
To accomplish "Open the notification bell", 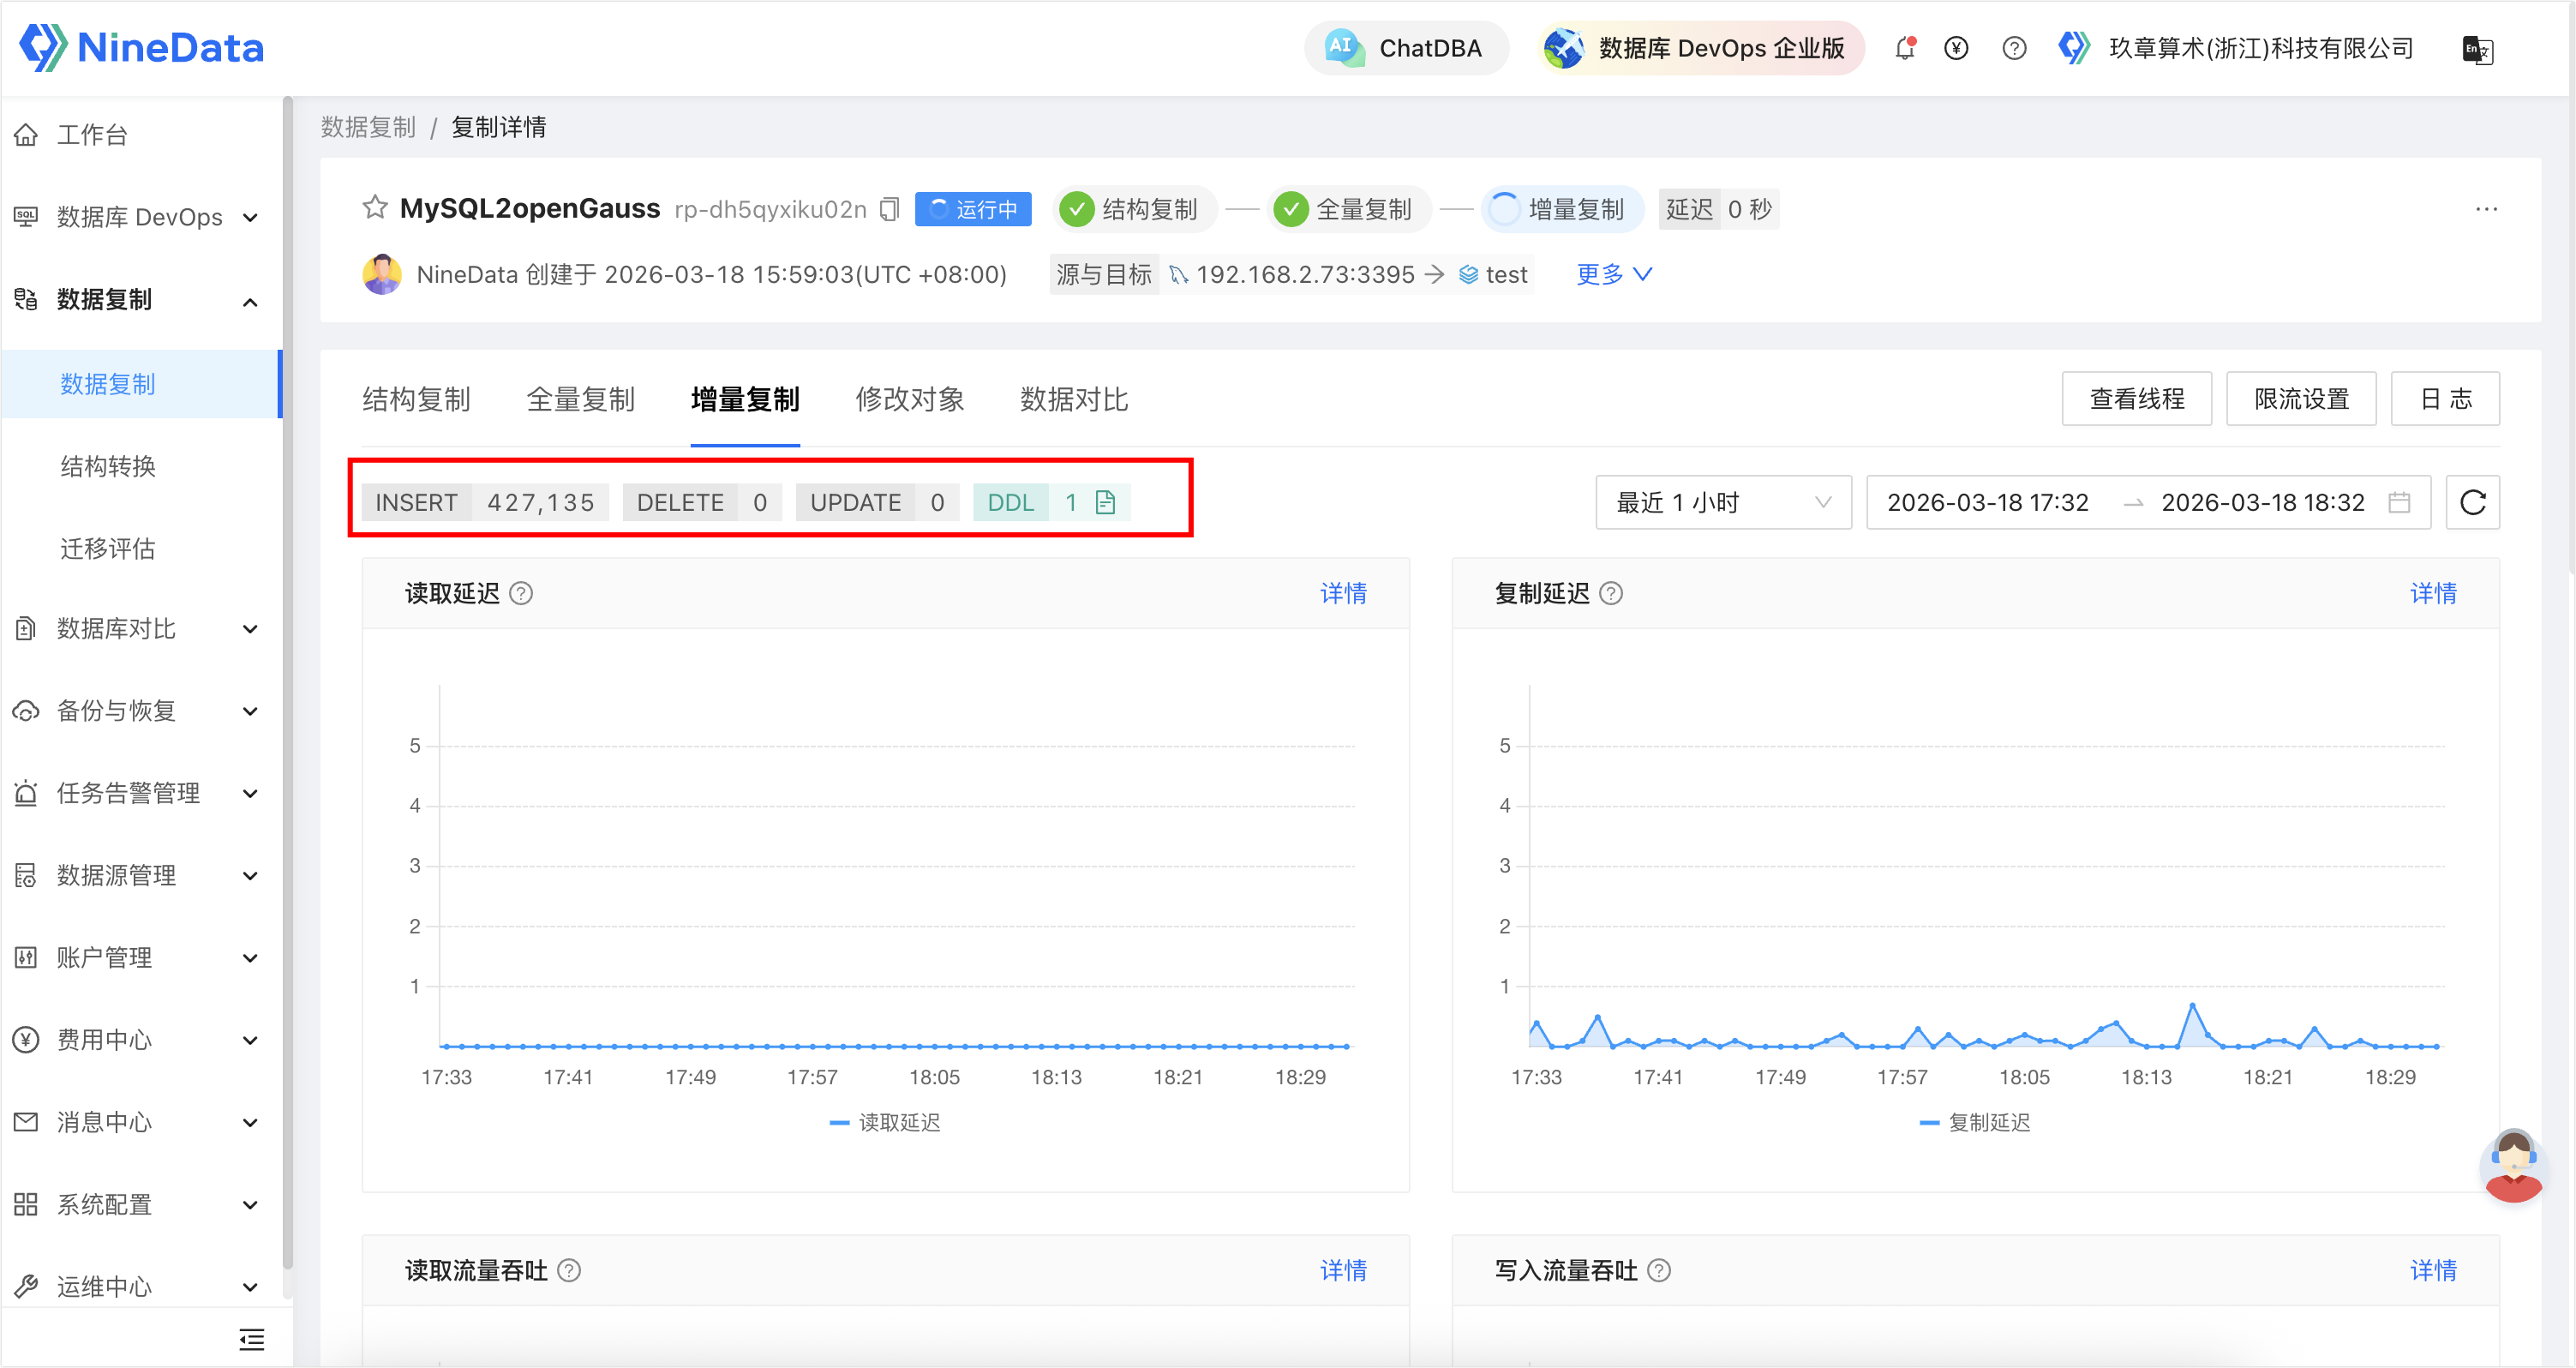I will (x=1905, y=48).
